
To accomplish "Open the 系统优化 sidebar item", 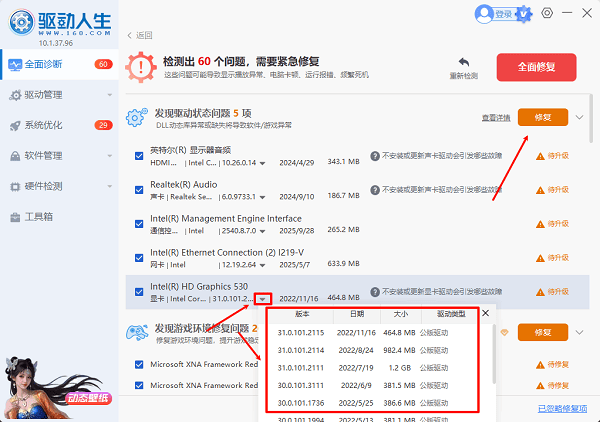I will pyautogui.click(x=60, y=125).
